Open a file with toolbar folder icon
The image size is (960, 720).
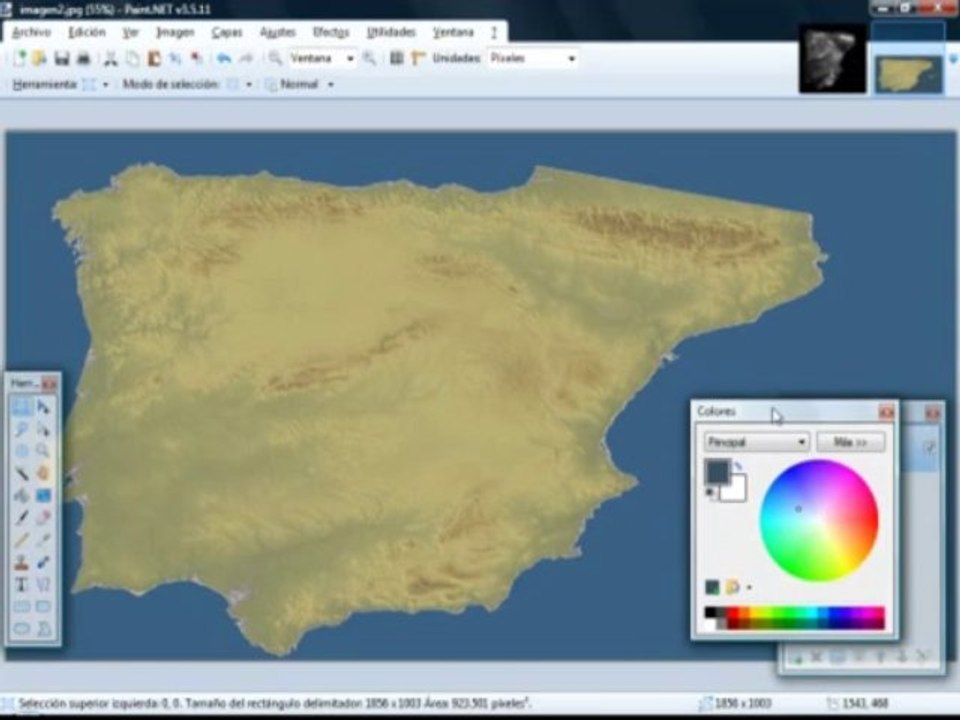[40, 58]
